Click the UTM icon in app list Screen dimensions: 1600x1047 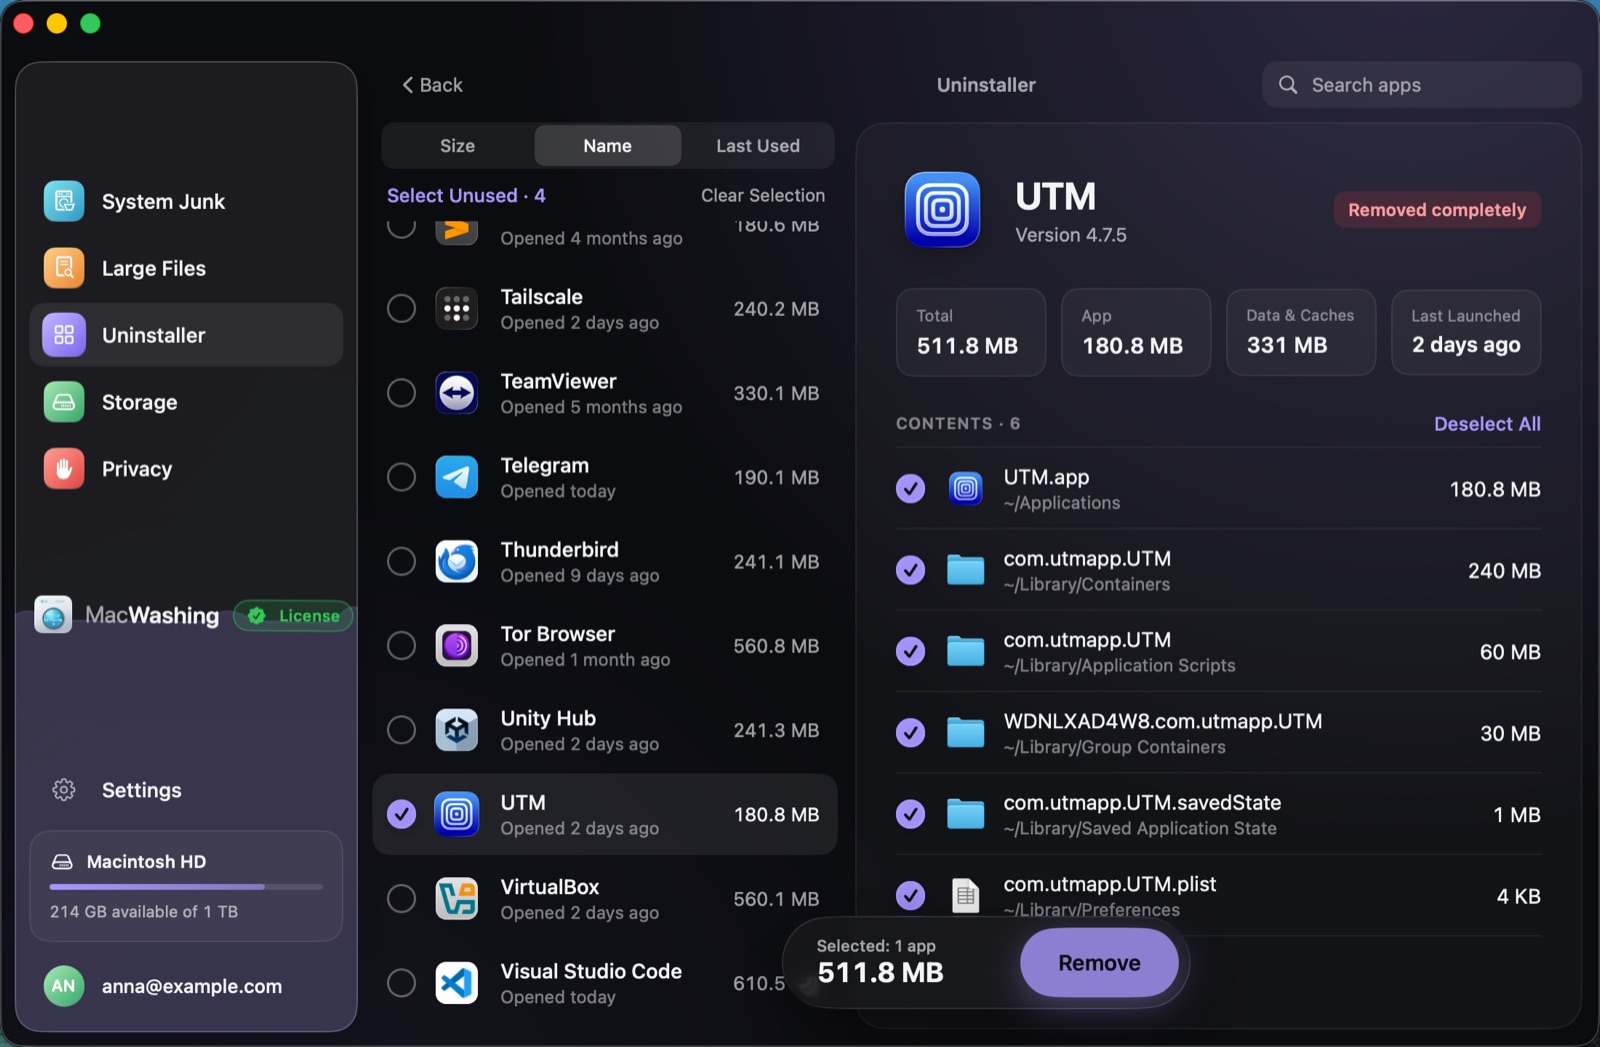(x=457, y=814)
